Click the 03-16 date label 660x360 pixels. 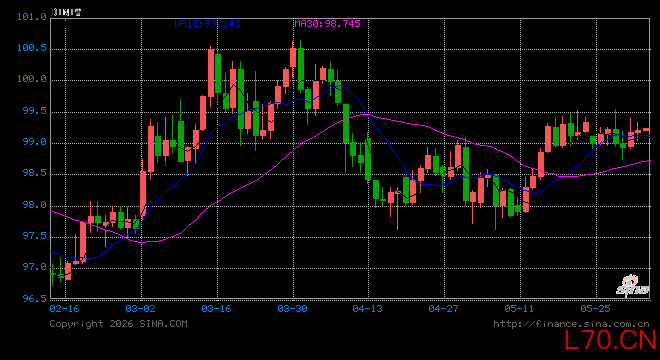pyautogui.click(x=216, y=309)
